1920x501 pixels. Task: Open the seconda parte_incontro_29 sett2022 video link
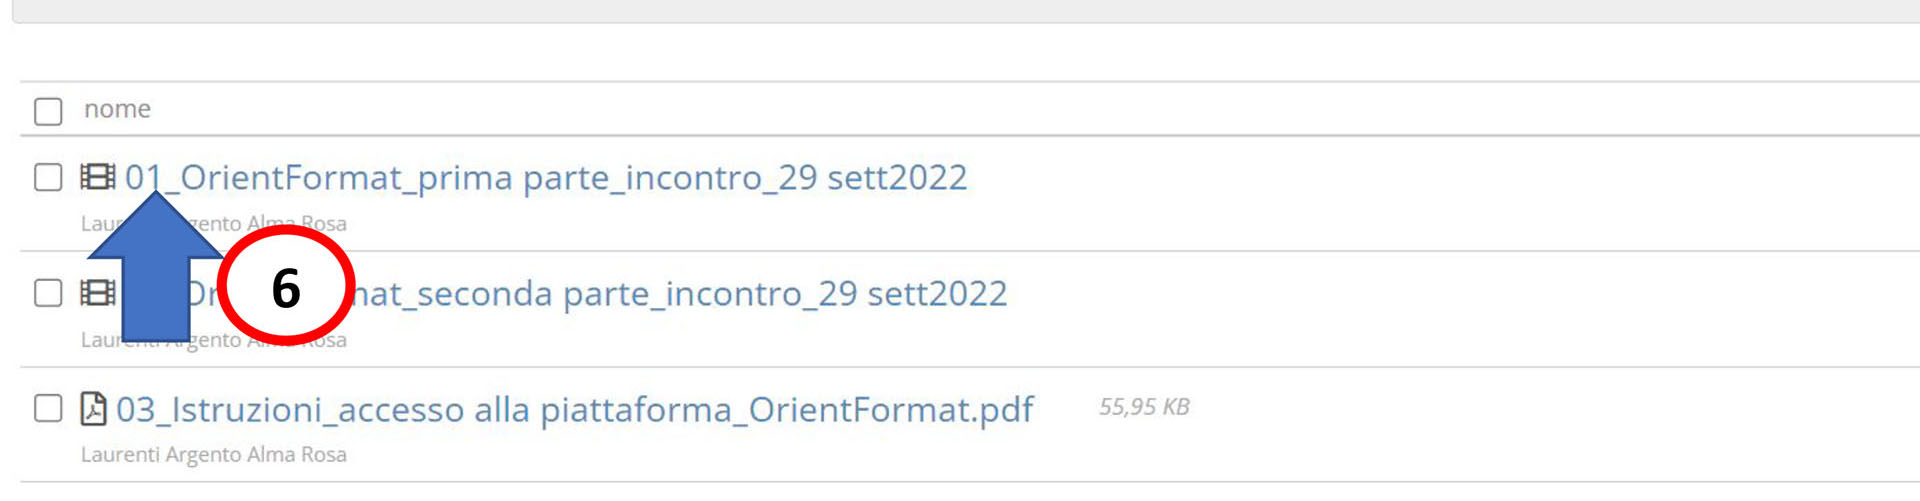click(680, 294)
